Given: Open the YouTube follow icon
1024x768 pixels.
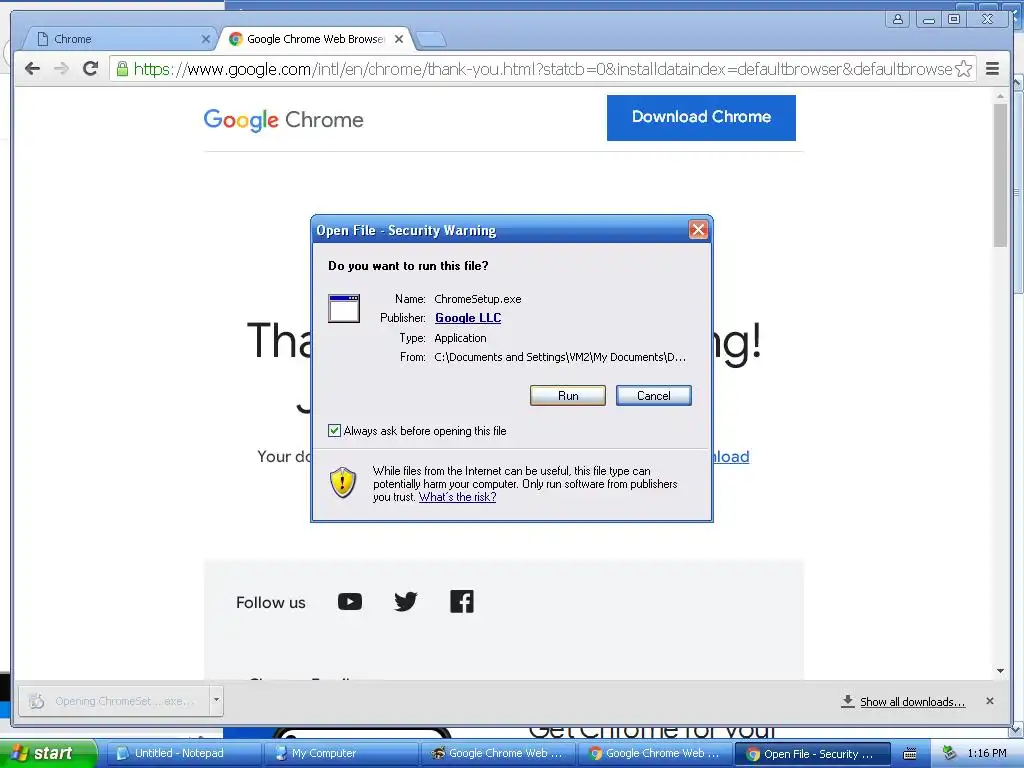Looking at the screenshot, I should pyautogui.click(x=350, y=601).
